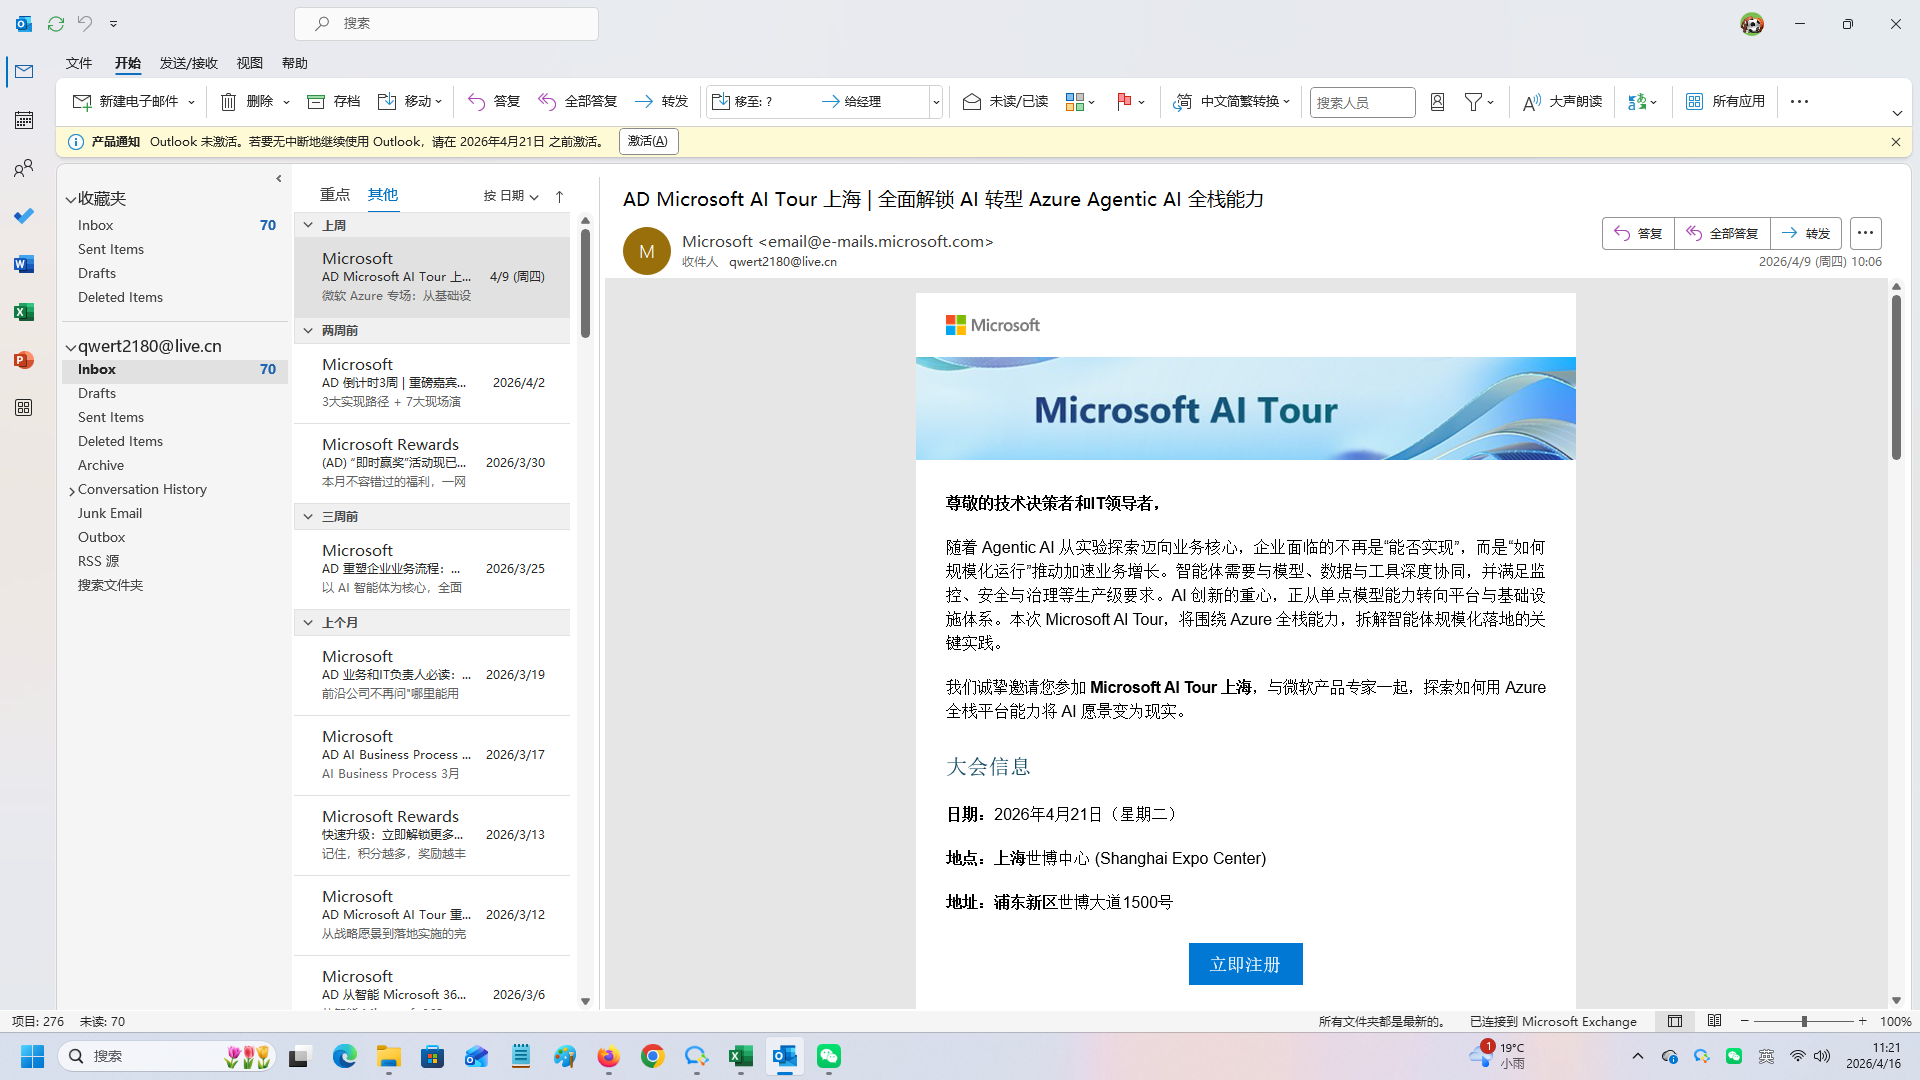
Task: Open the 发送/接收 ribbon tab
Action: 188,63
